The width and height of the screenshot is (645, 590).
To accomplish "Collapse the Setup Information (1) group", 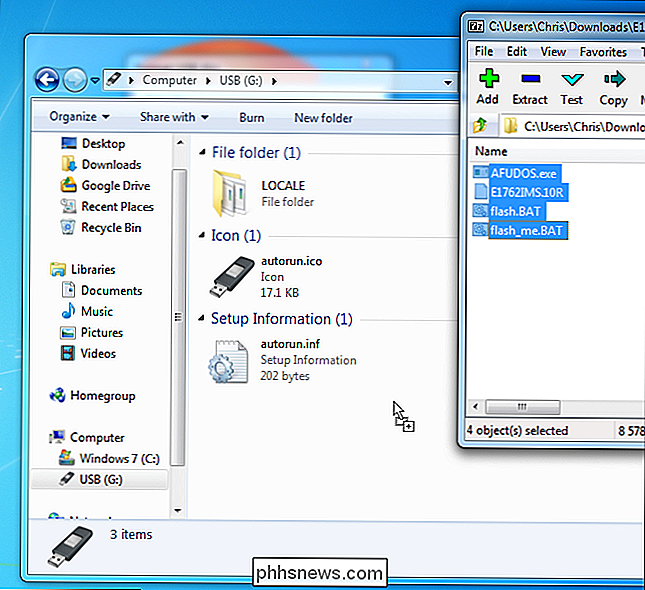I will 201,318.
